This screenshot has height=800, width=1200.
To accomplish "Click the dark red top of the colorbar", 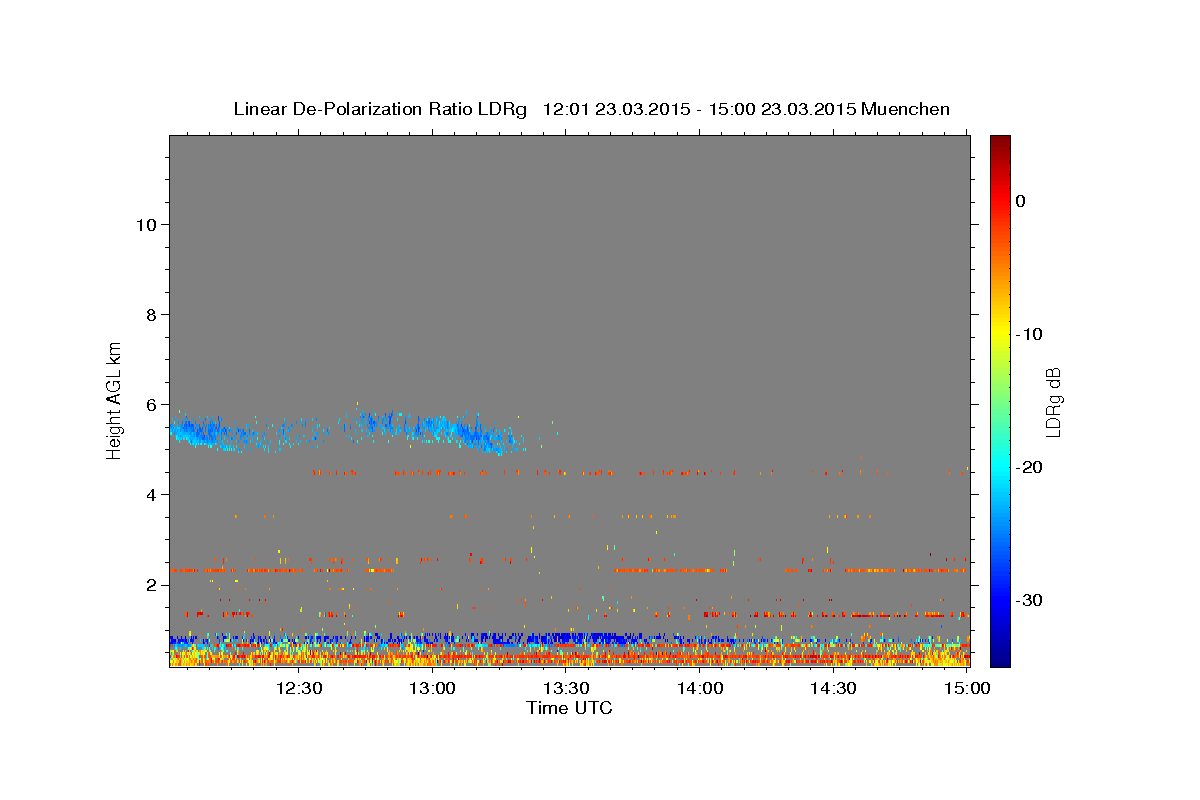I will pyautogui.click(x=1000, y=142).
